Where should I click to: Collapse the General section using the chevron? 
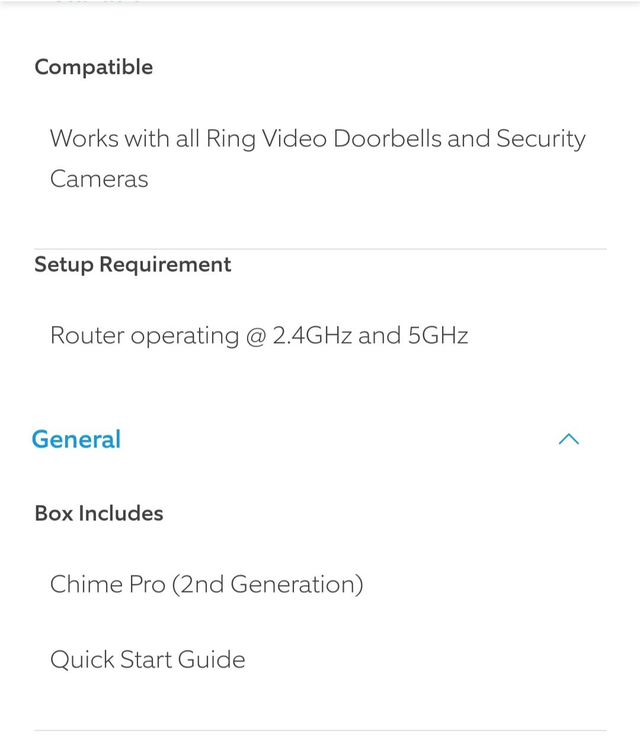(569, 439)
